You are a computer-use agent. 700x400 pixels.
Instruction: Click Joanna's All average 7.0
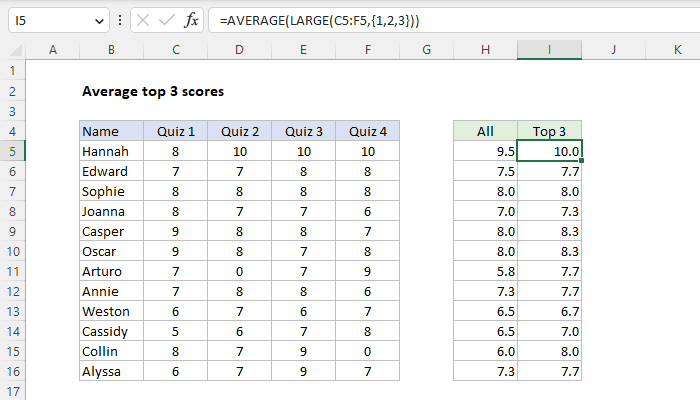point(485,212)
